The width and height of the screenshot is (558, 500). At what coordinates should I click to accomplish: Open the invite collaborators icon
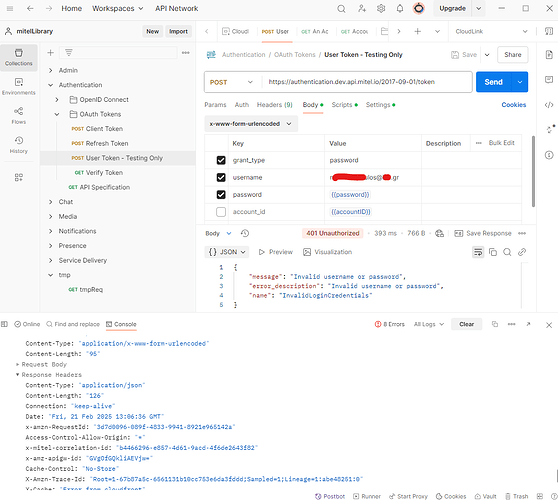362,8
